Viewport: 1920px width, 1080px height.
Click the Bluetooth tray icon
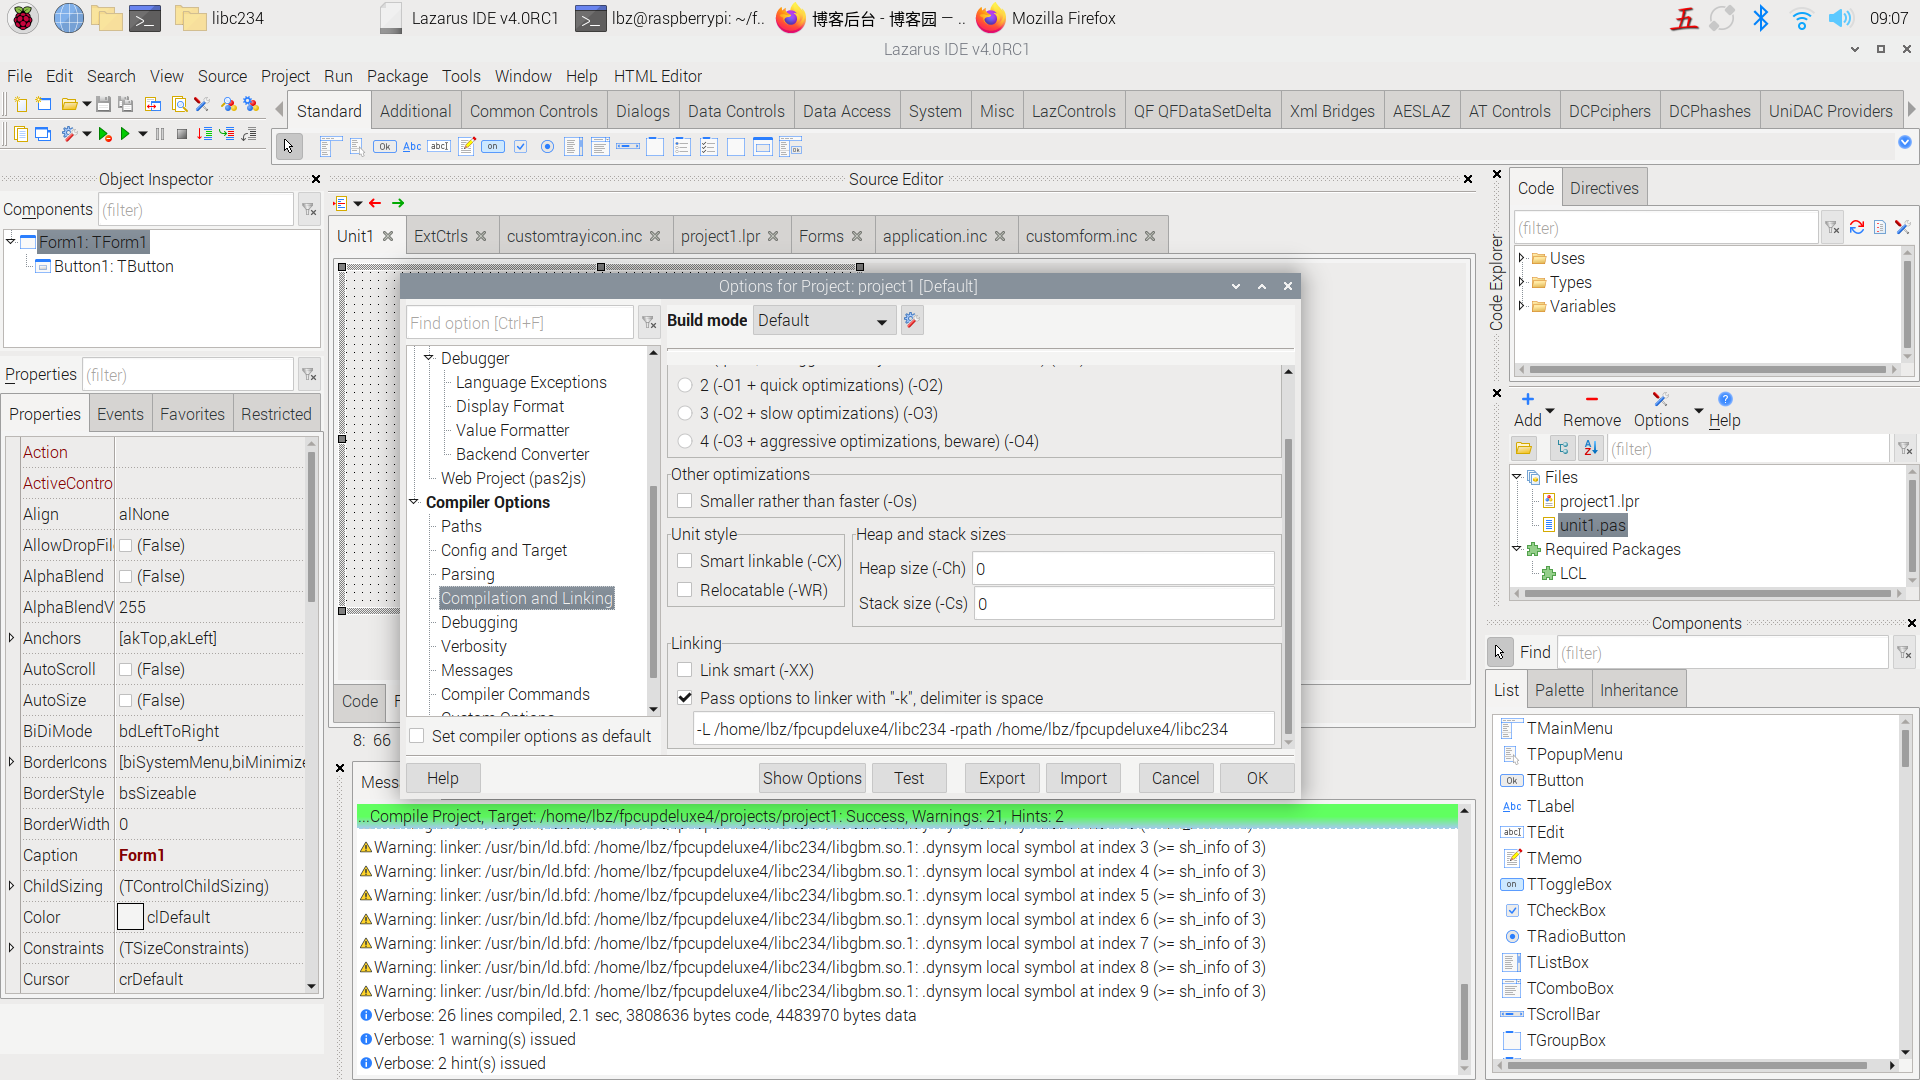coord(1761,18)
